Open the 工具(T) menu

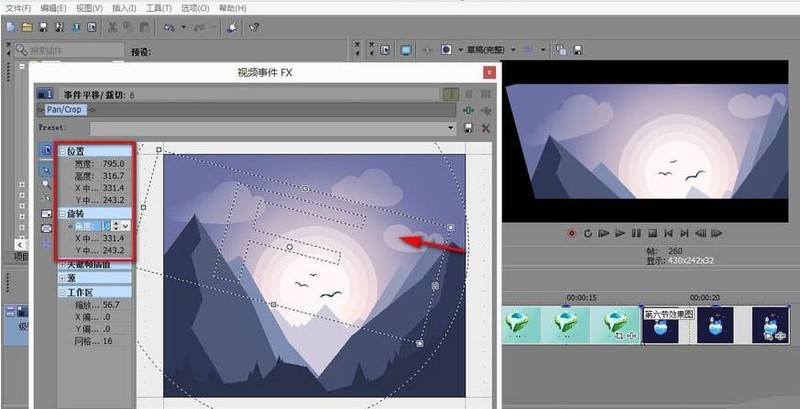pos(159,8)
